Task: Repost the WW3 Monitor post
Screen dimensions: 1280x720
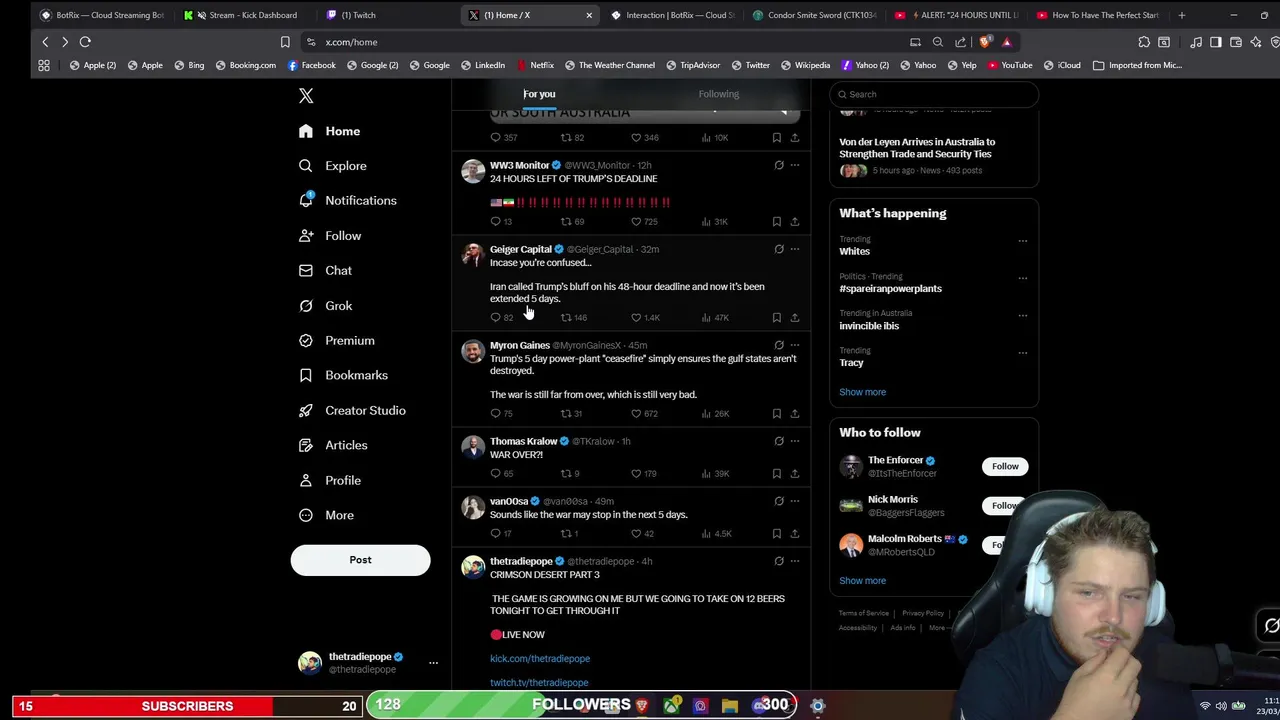Action: click(571, 221)
